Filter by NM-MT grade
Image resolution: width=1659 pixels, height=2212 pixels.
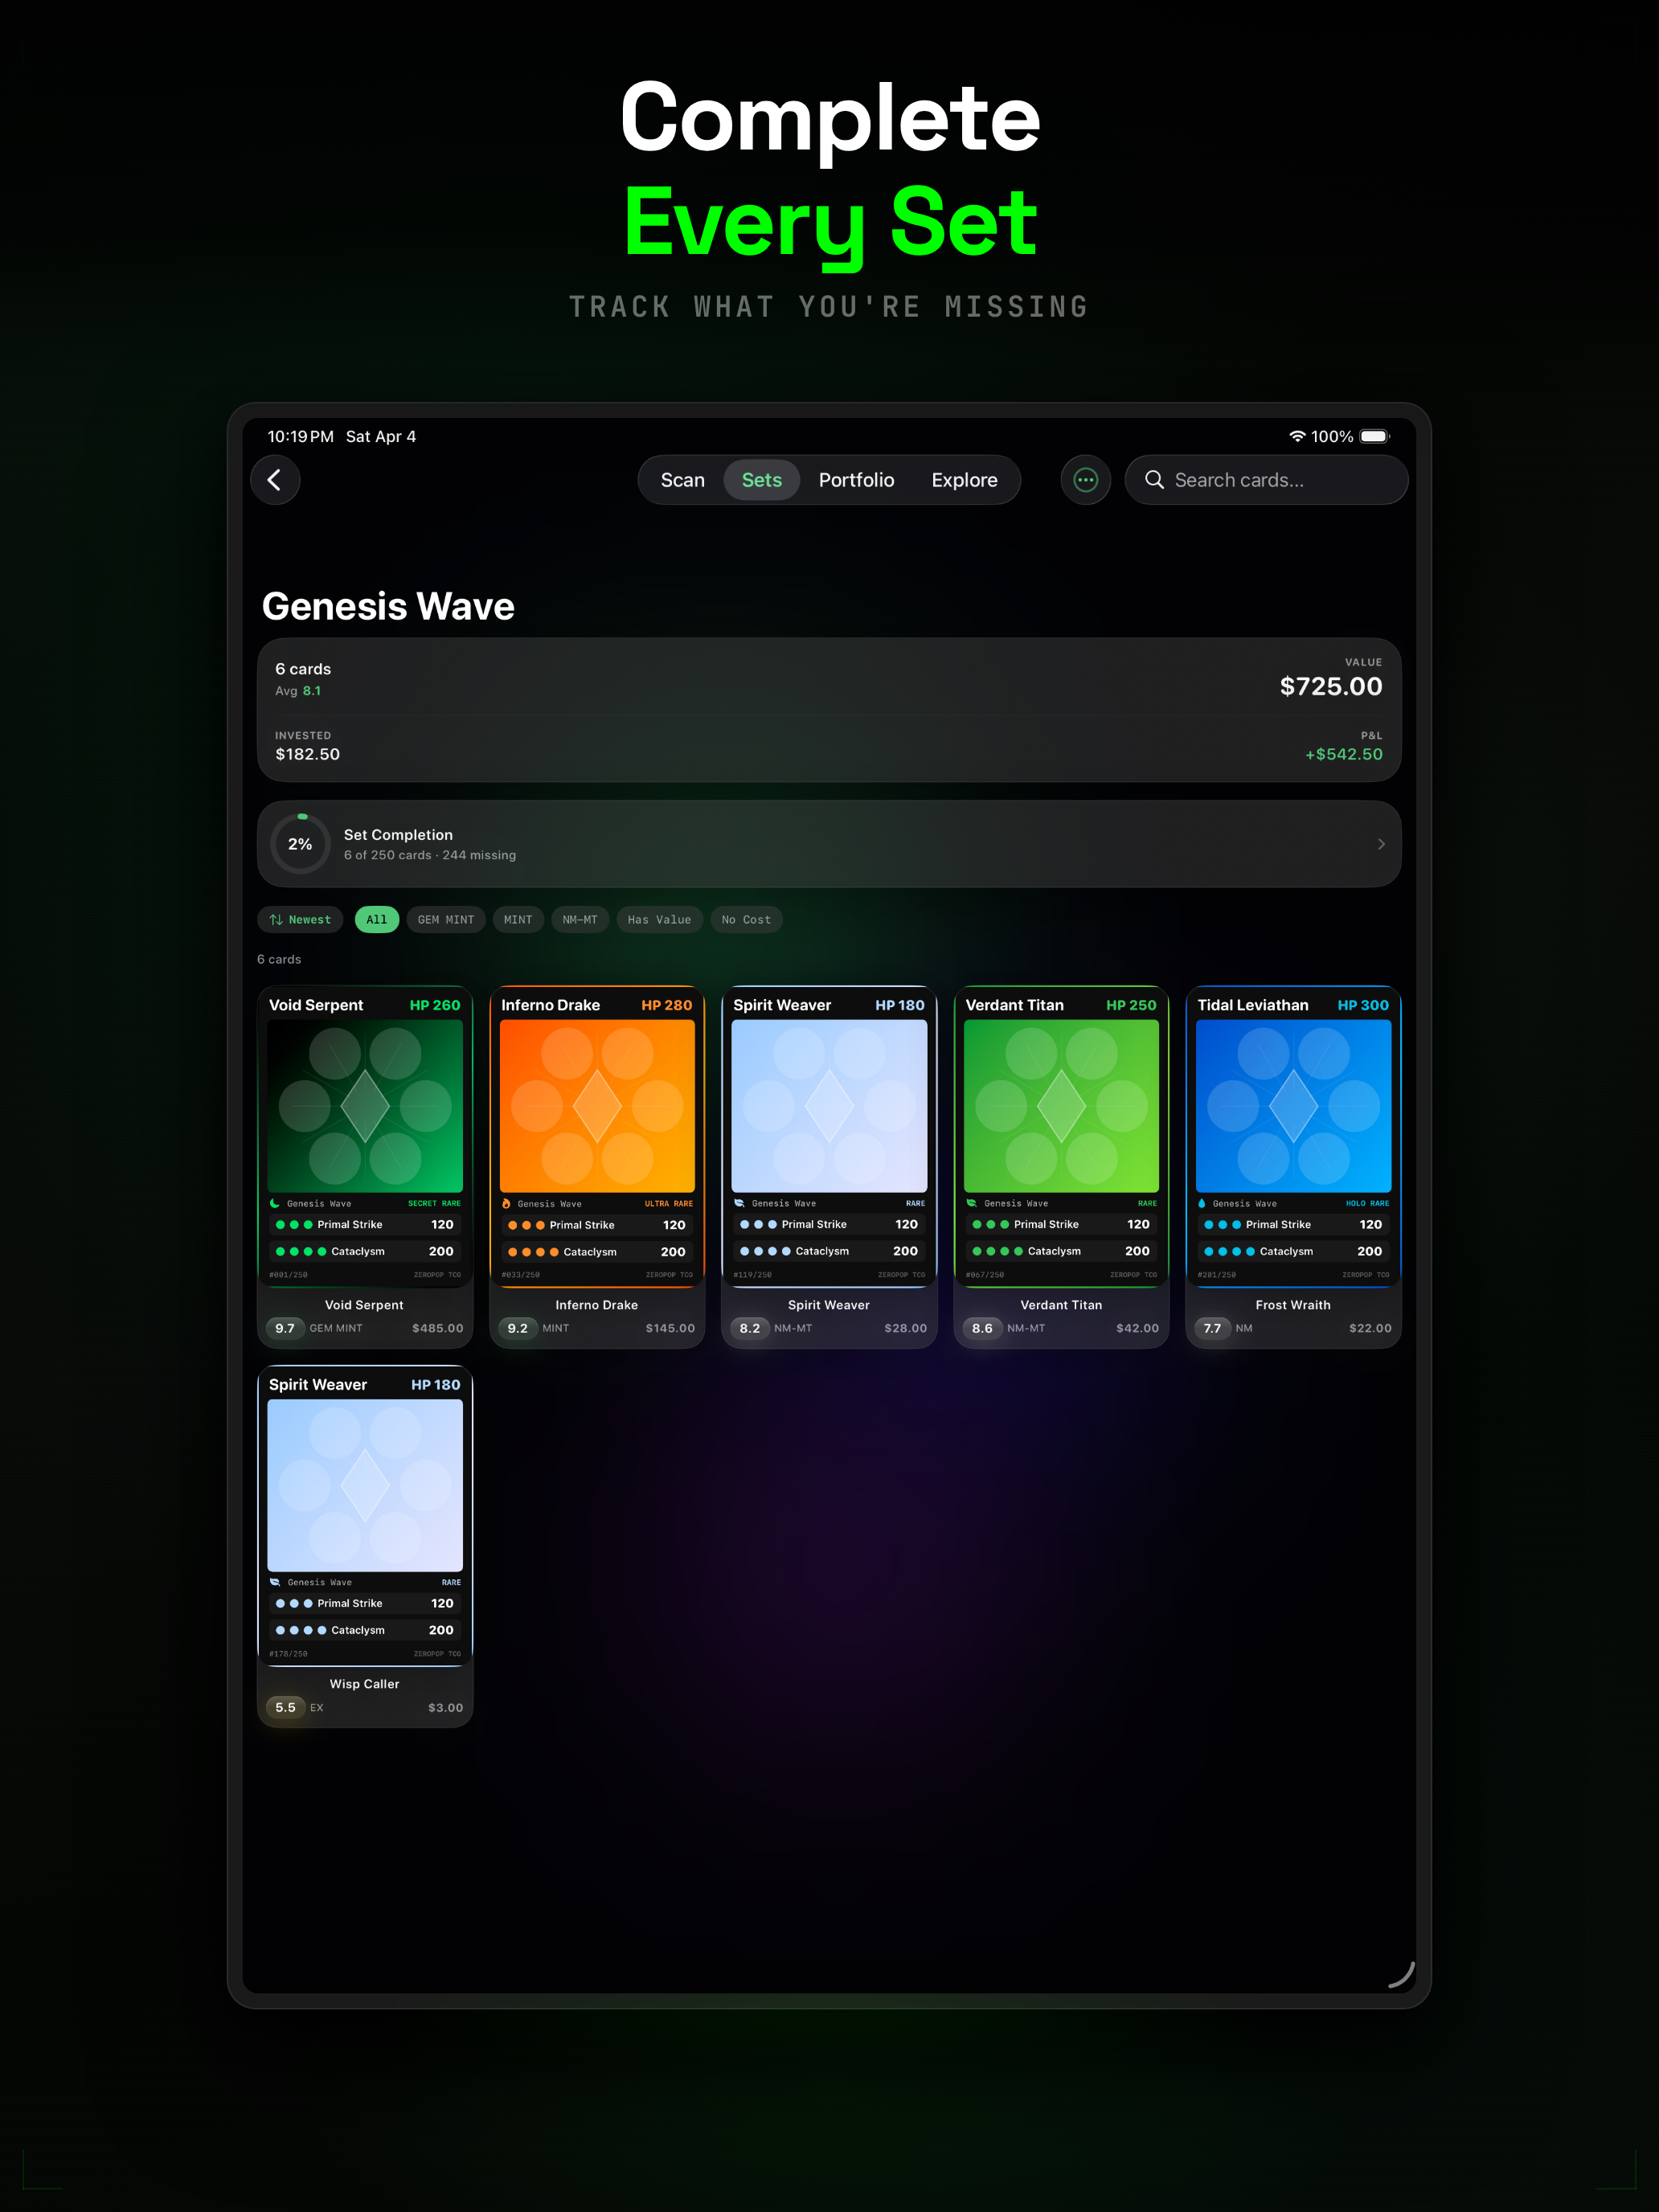click(x=580, y=920)
